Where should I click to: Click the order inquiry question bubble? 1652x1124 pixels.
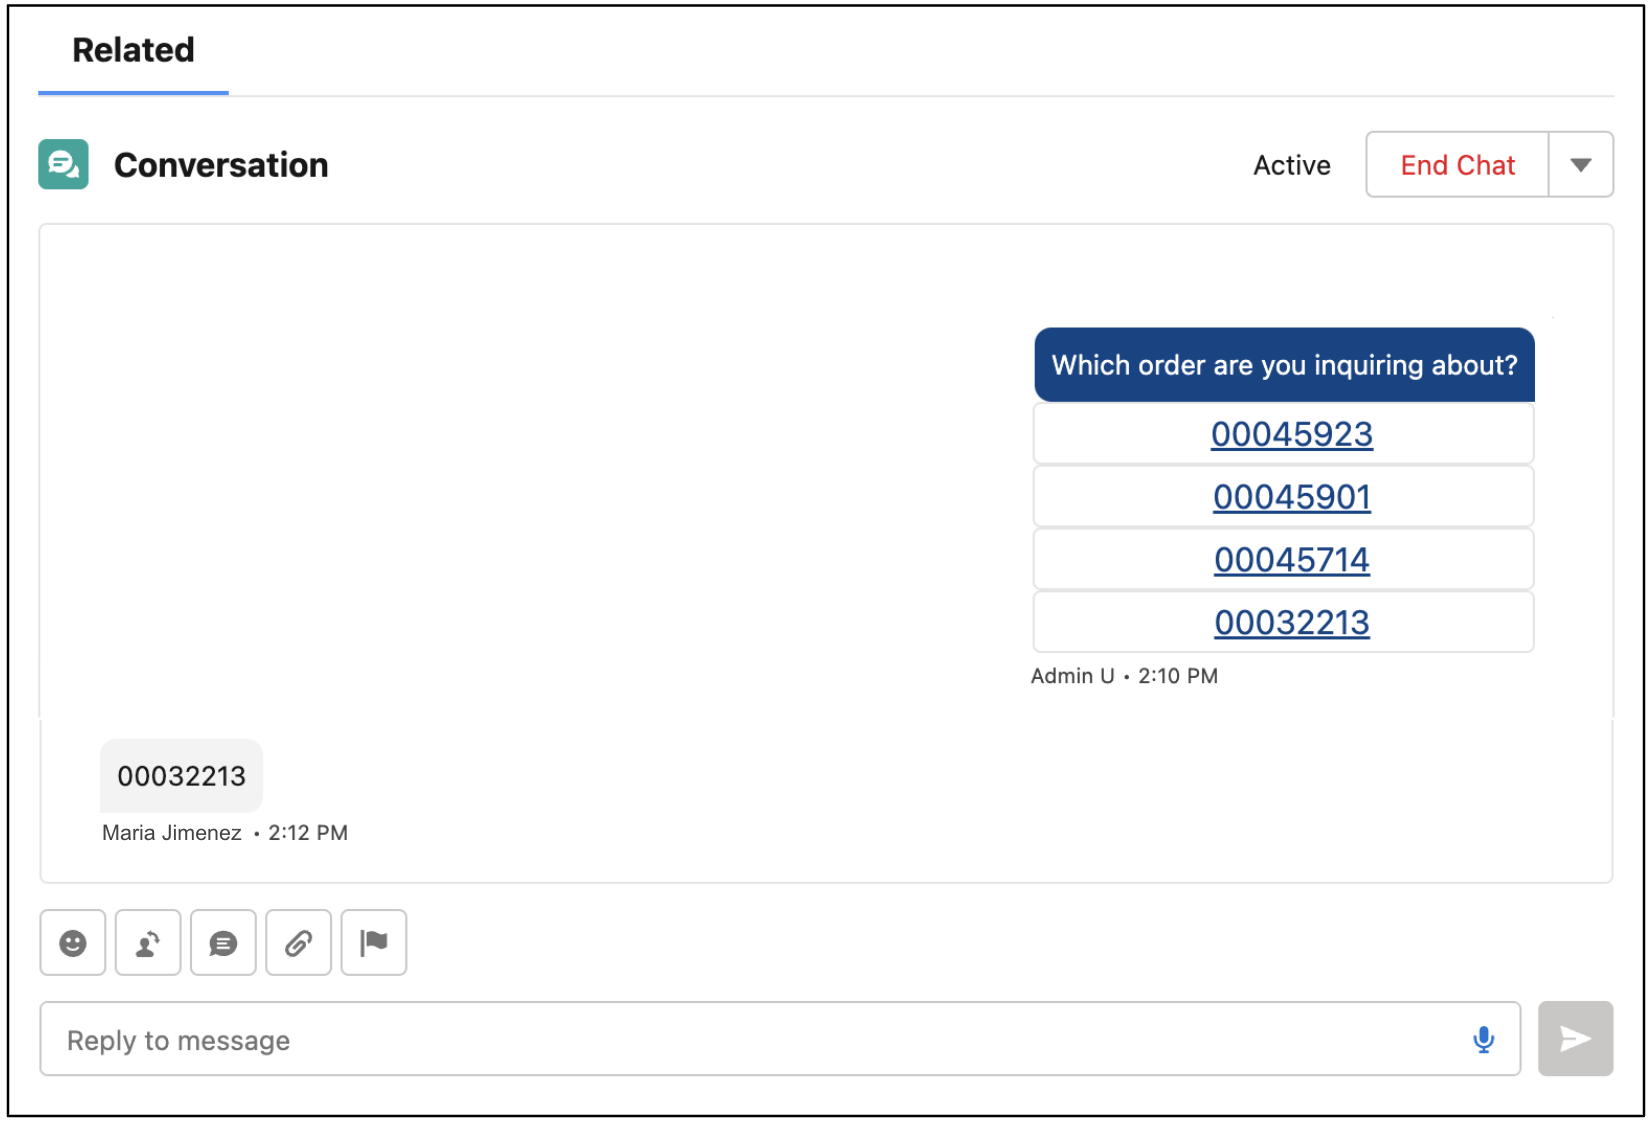coord(1283,364)
